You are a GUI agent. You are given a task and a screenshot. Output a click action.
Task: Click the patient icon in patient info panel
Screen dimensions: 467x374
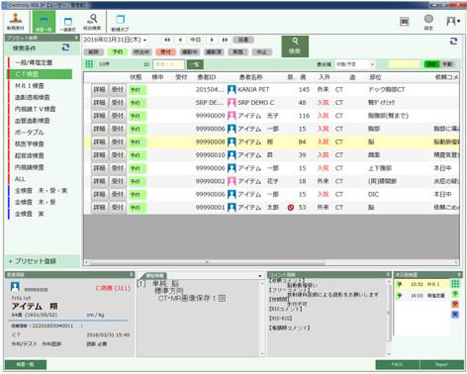[15, 287]
